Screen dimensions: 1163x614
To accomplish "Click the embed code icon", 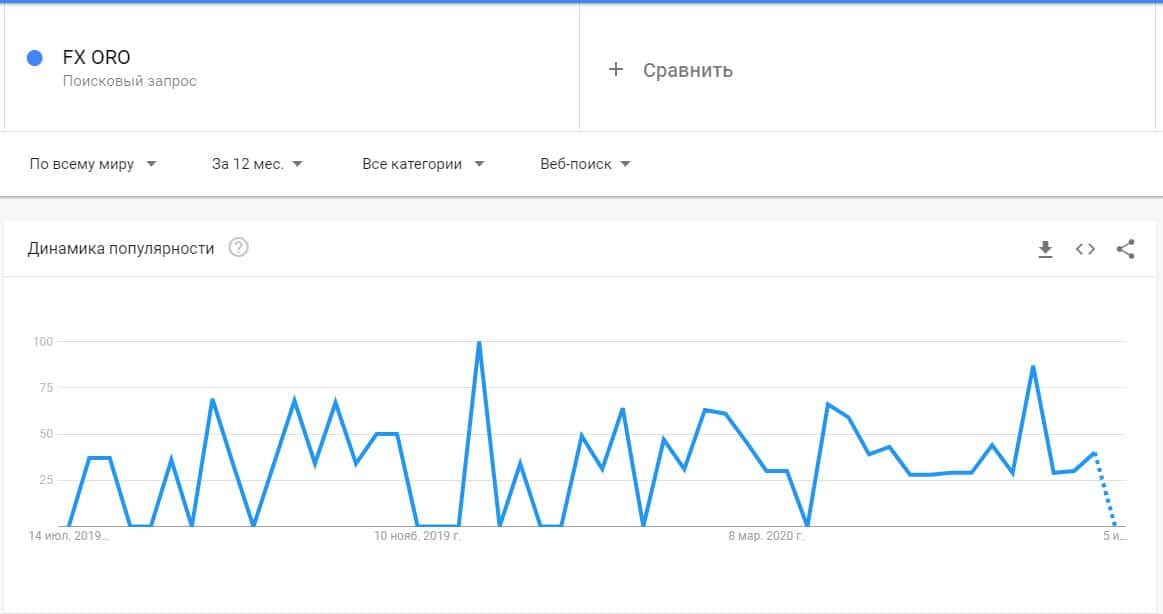I will point(1085,249).
